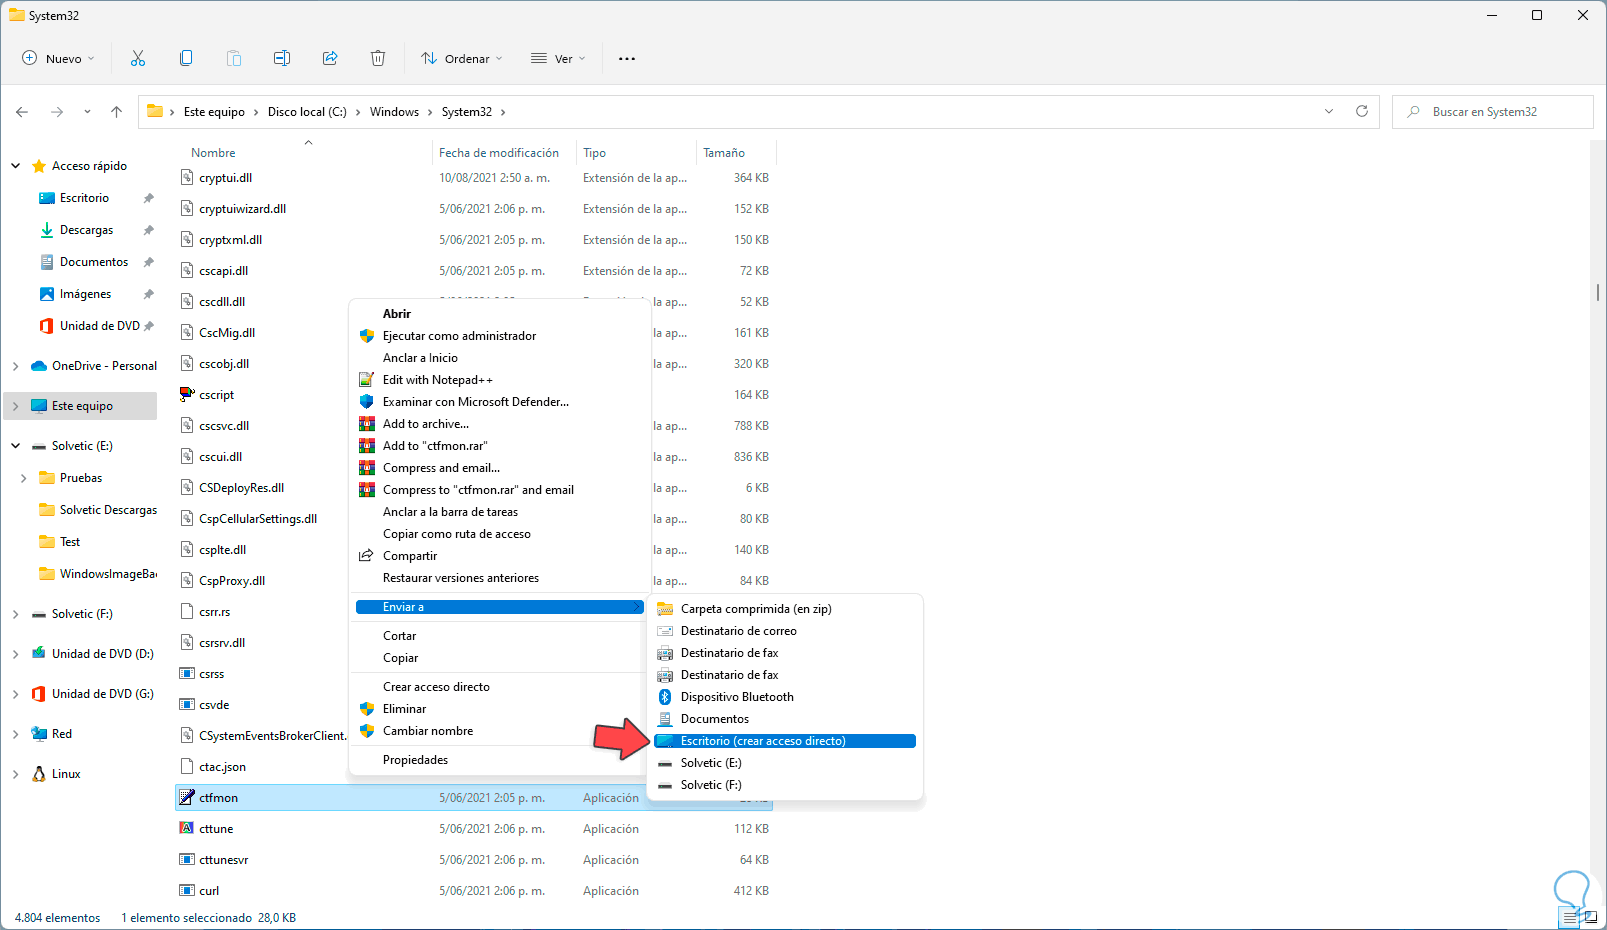Click Este equipo in breadcrumb path
The width and height of the screenshot is (1607, 930).
(x=214, y=112)
